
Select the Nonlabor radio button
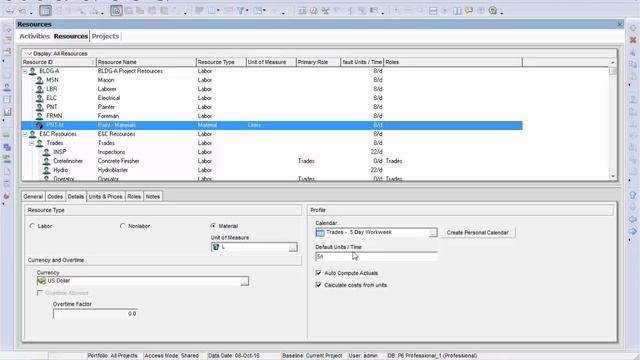(123, 226)
